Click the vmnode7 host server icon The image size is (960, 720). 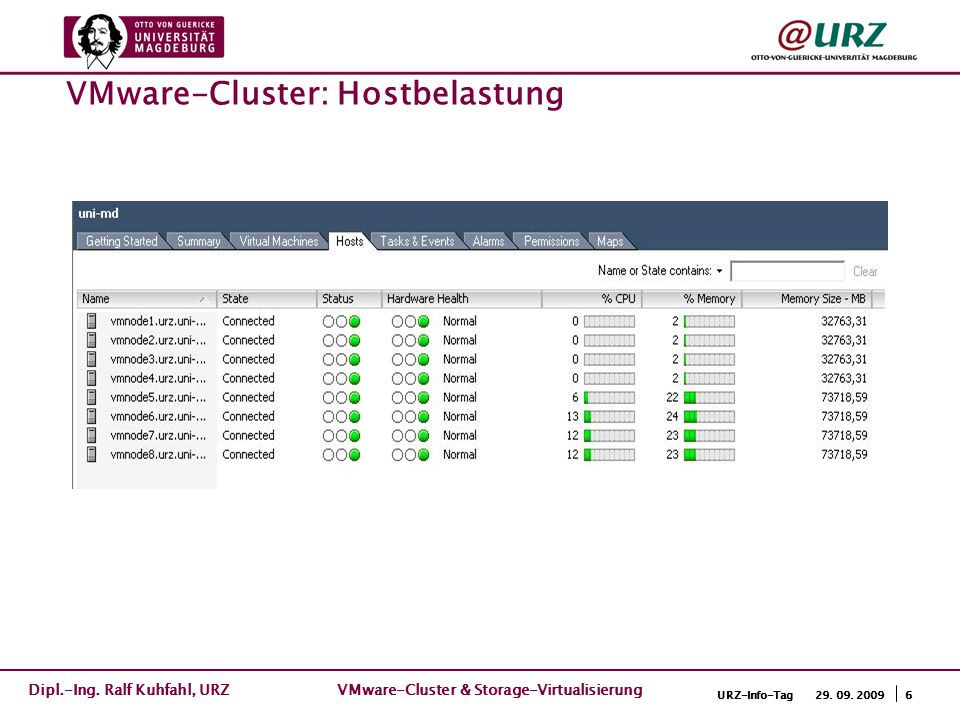point(92,435)
